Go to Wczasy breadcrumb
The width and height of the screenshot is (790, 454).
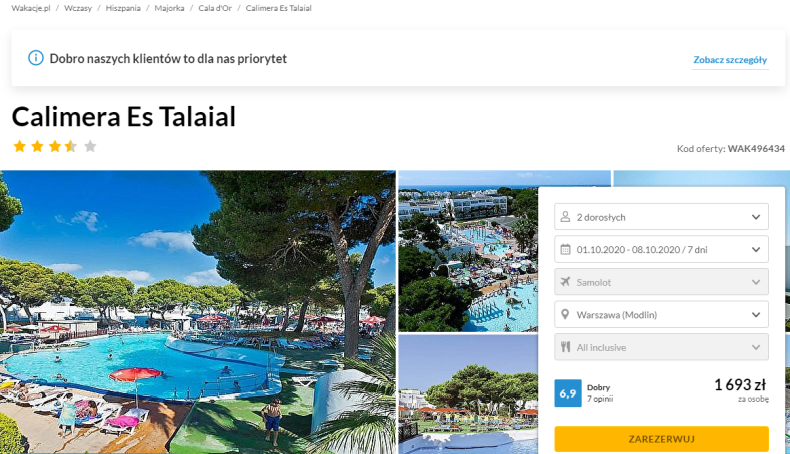point(78,8)
